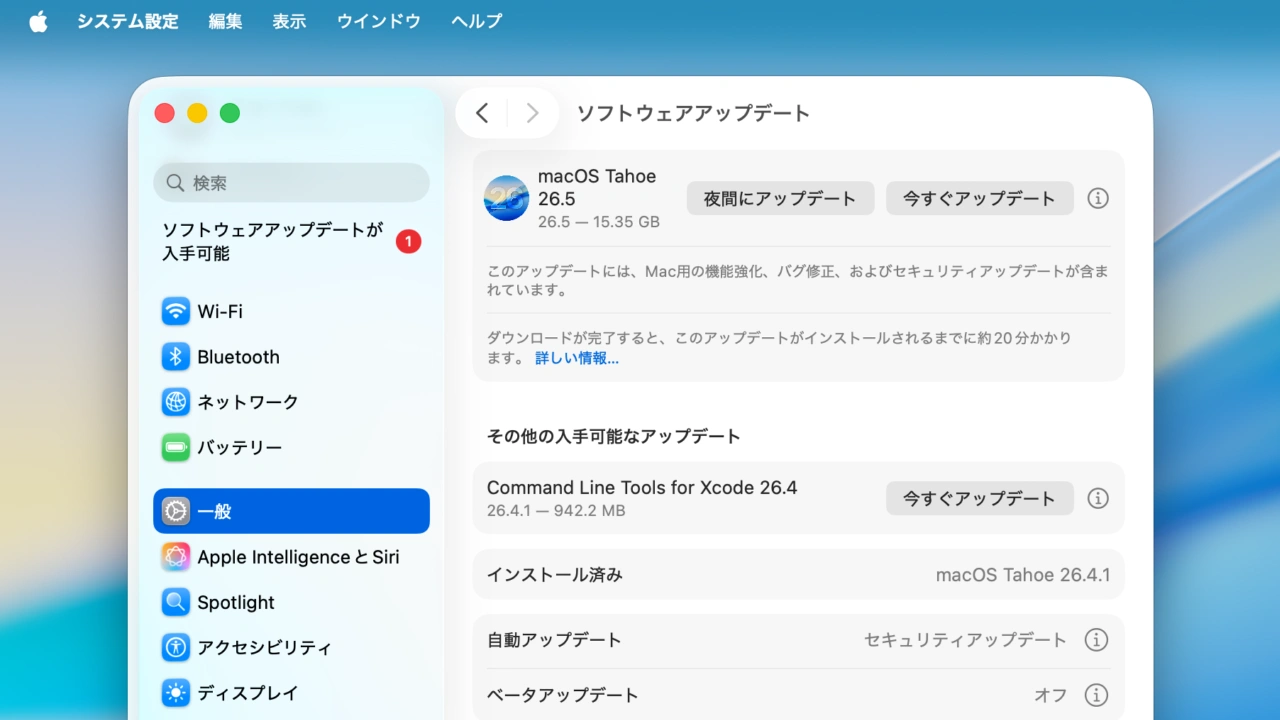Click the macOS Tahoe 26 icon

point(506,198)
